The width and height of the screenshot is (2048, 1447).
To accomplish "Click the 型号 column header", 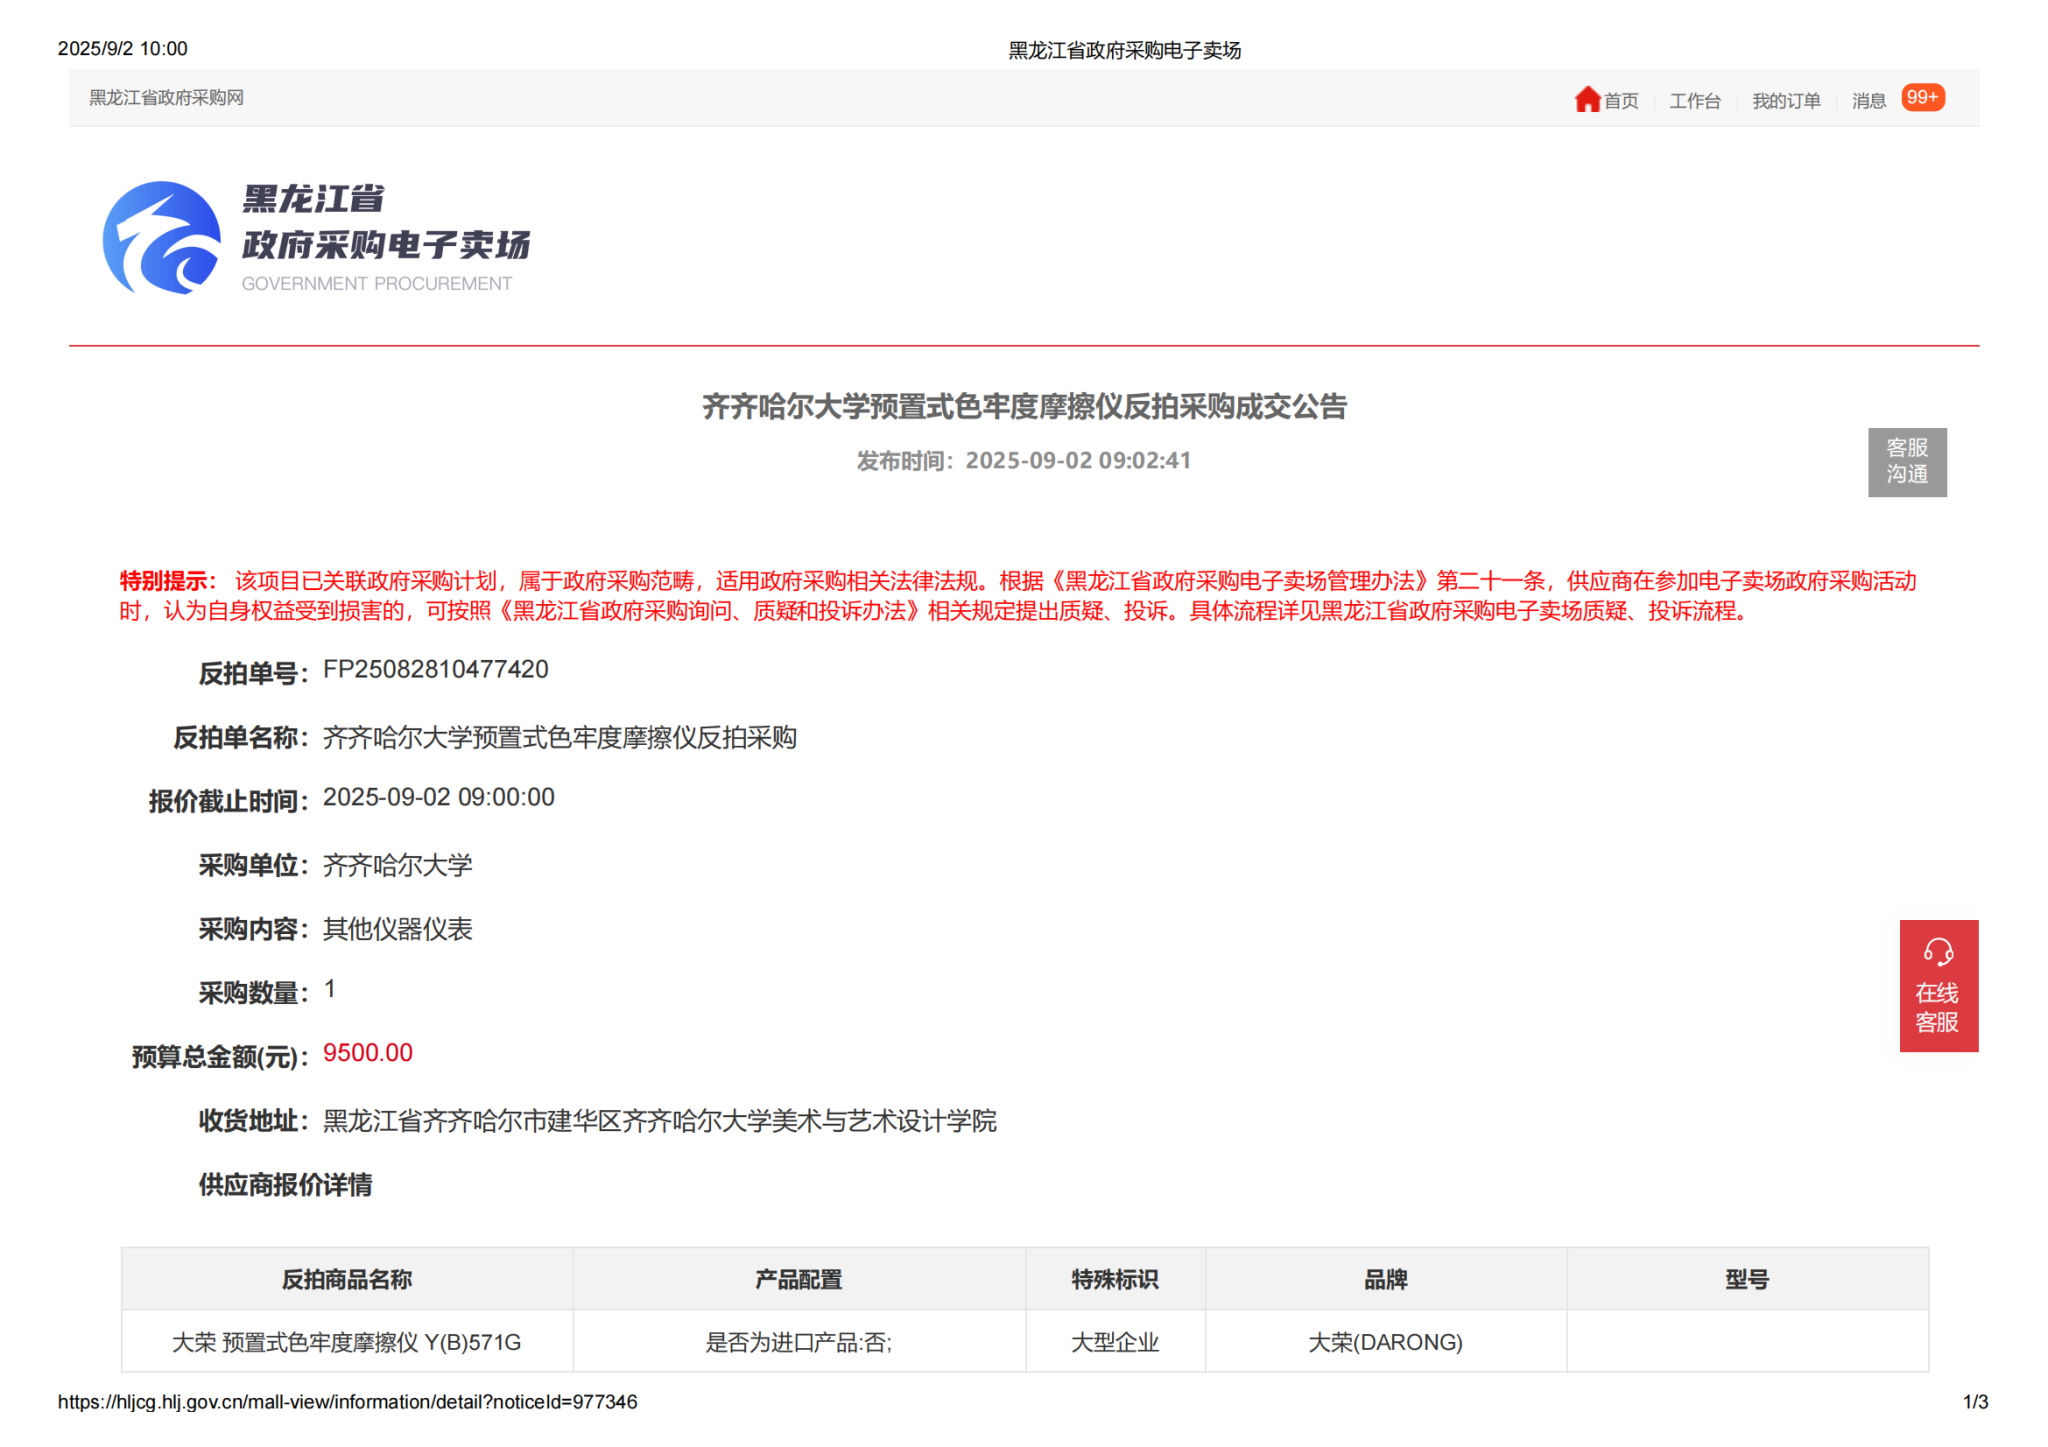I will [1746, 1279].
